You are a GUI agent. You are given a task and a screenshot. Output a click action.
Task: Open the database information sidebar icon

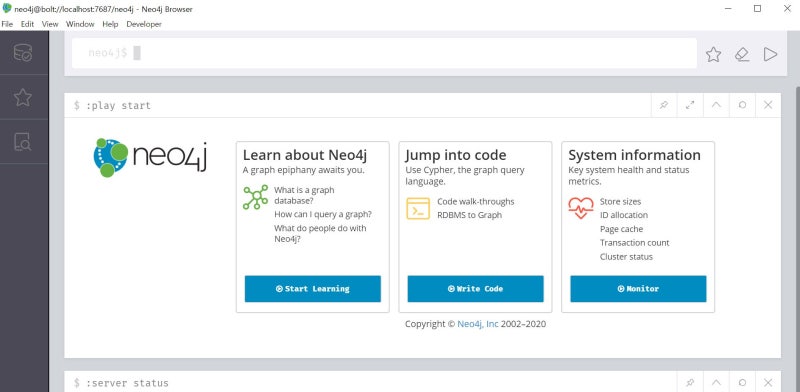[23, 53]
